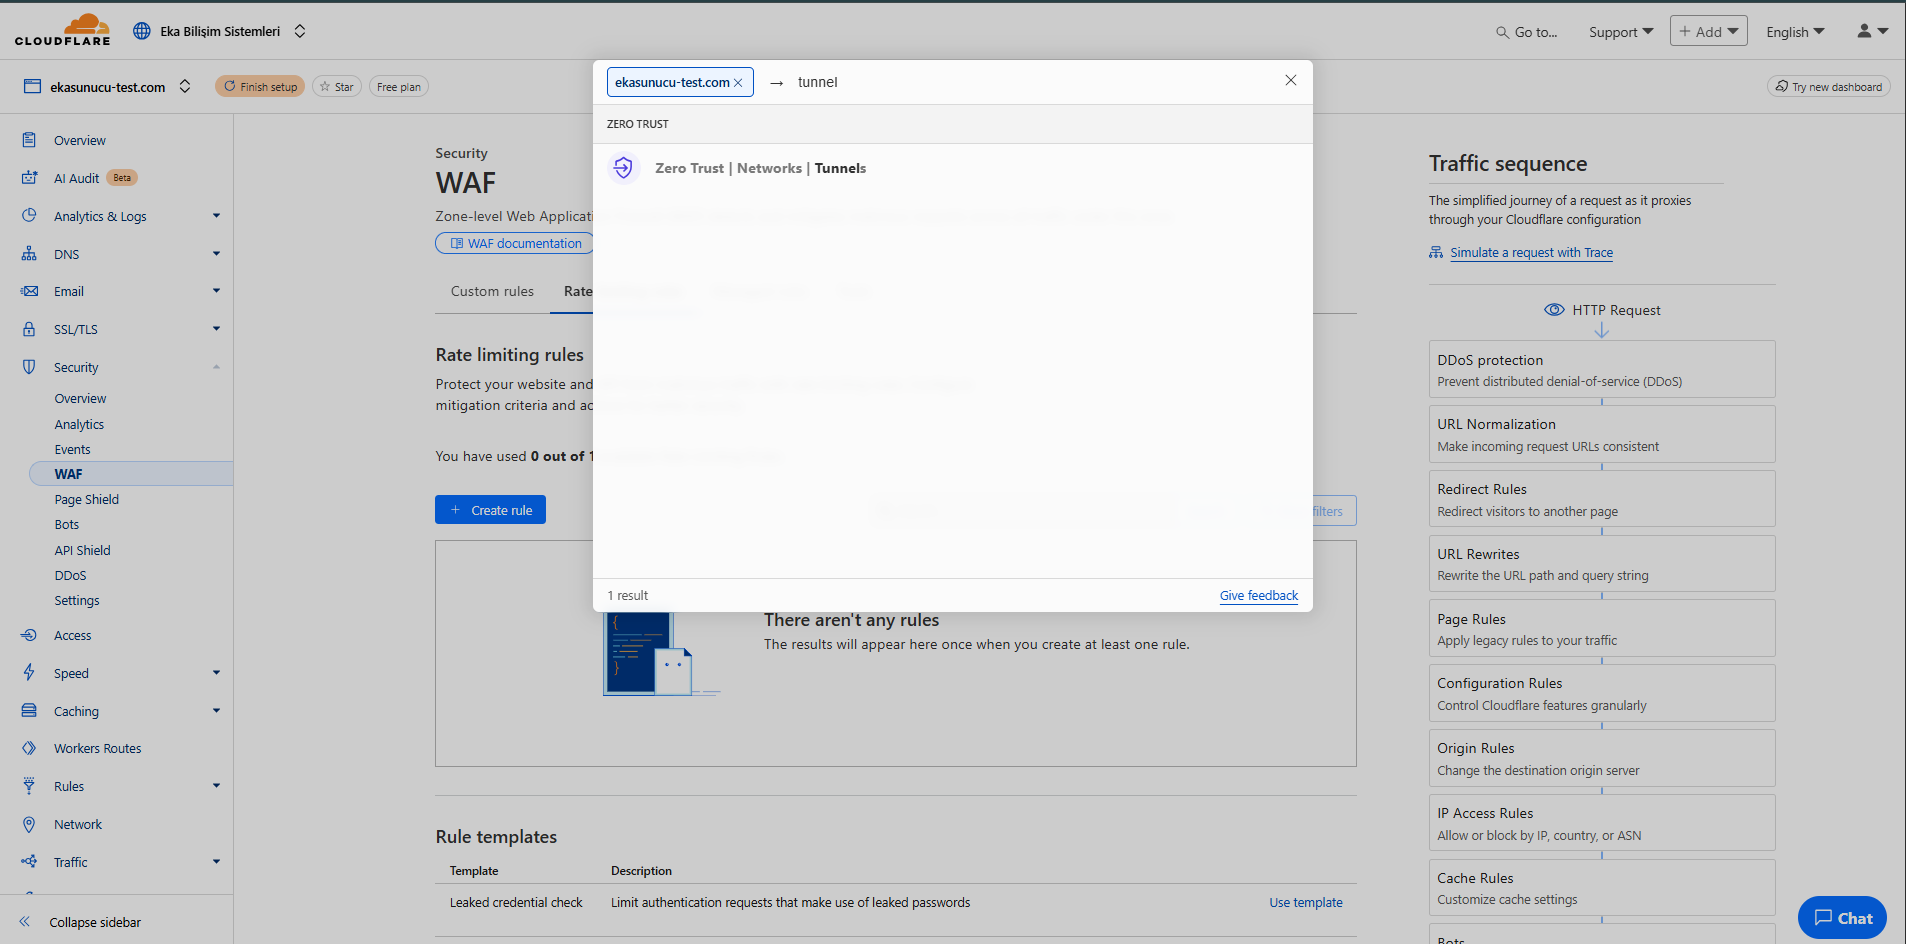Screen dimensions: 1906x944
Task: Open WAF under Security in sidebar
Action: pyautogui.click(x=131, y=474)
